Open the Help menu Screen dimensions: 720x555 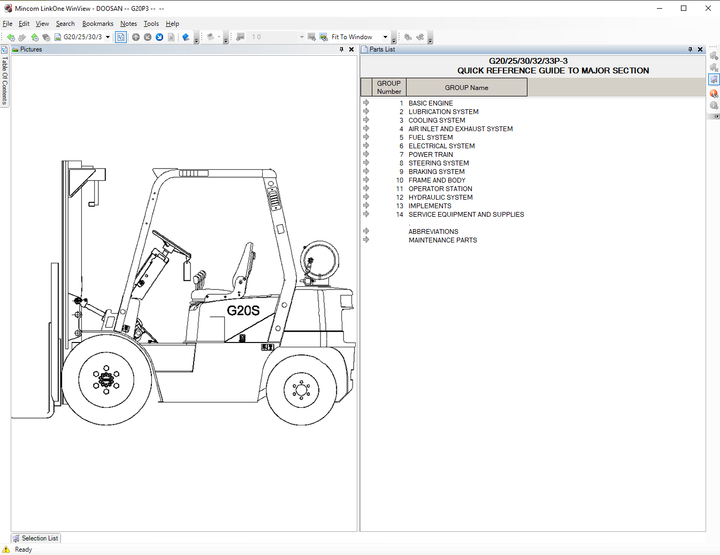coord(172,23)
